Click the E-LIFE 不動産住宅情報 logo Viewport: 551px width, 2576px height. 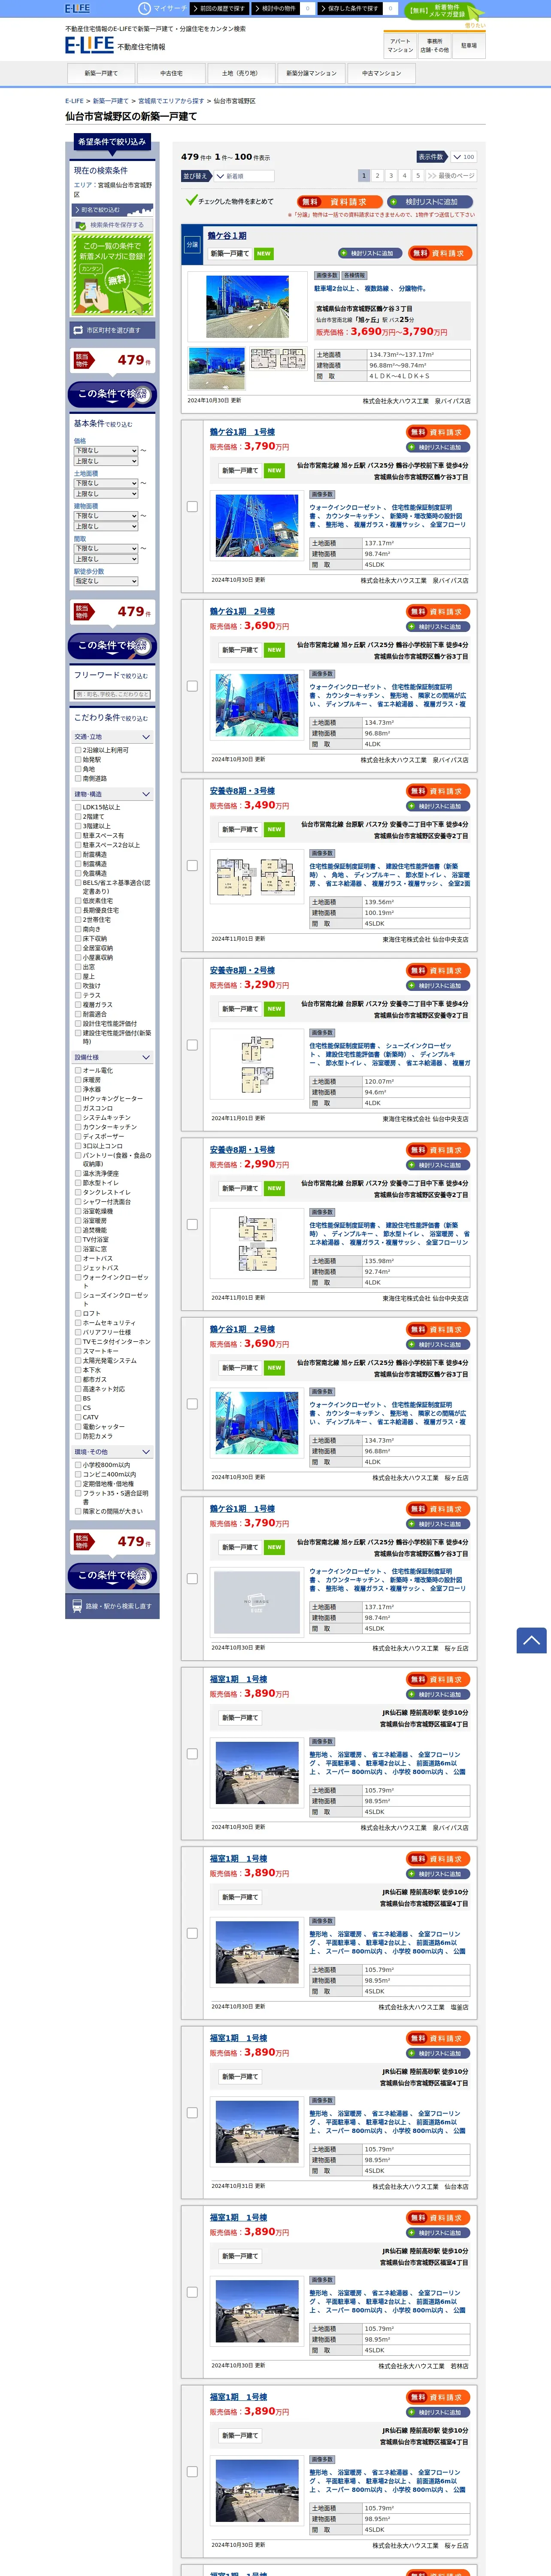[115, 45]
